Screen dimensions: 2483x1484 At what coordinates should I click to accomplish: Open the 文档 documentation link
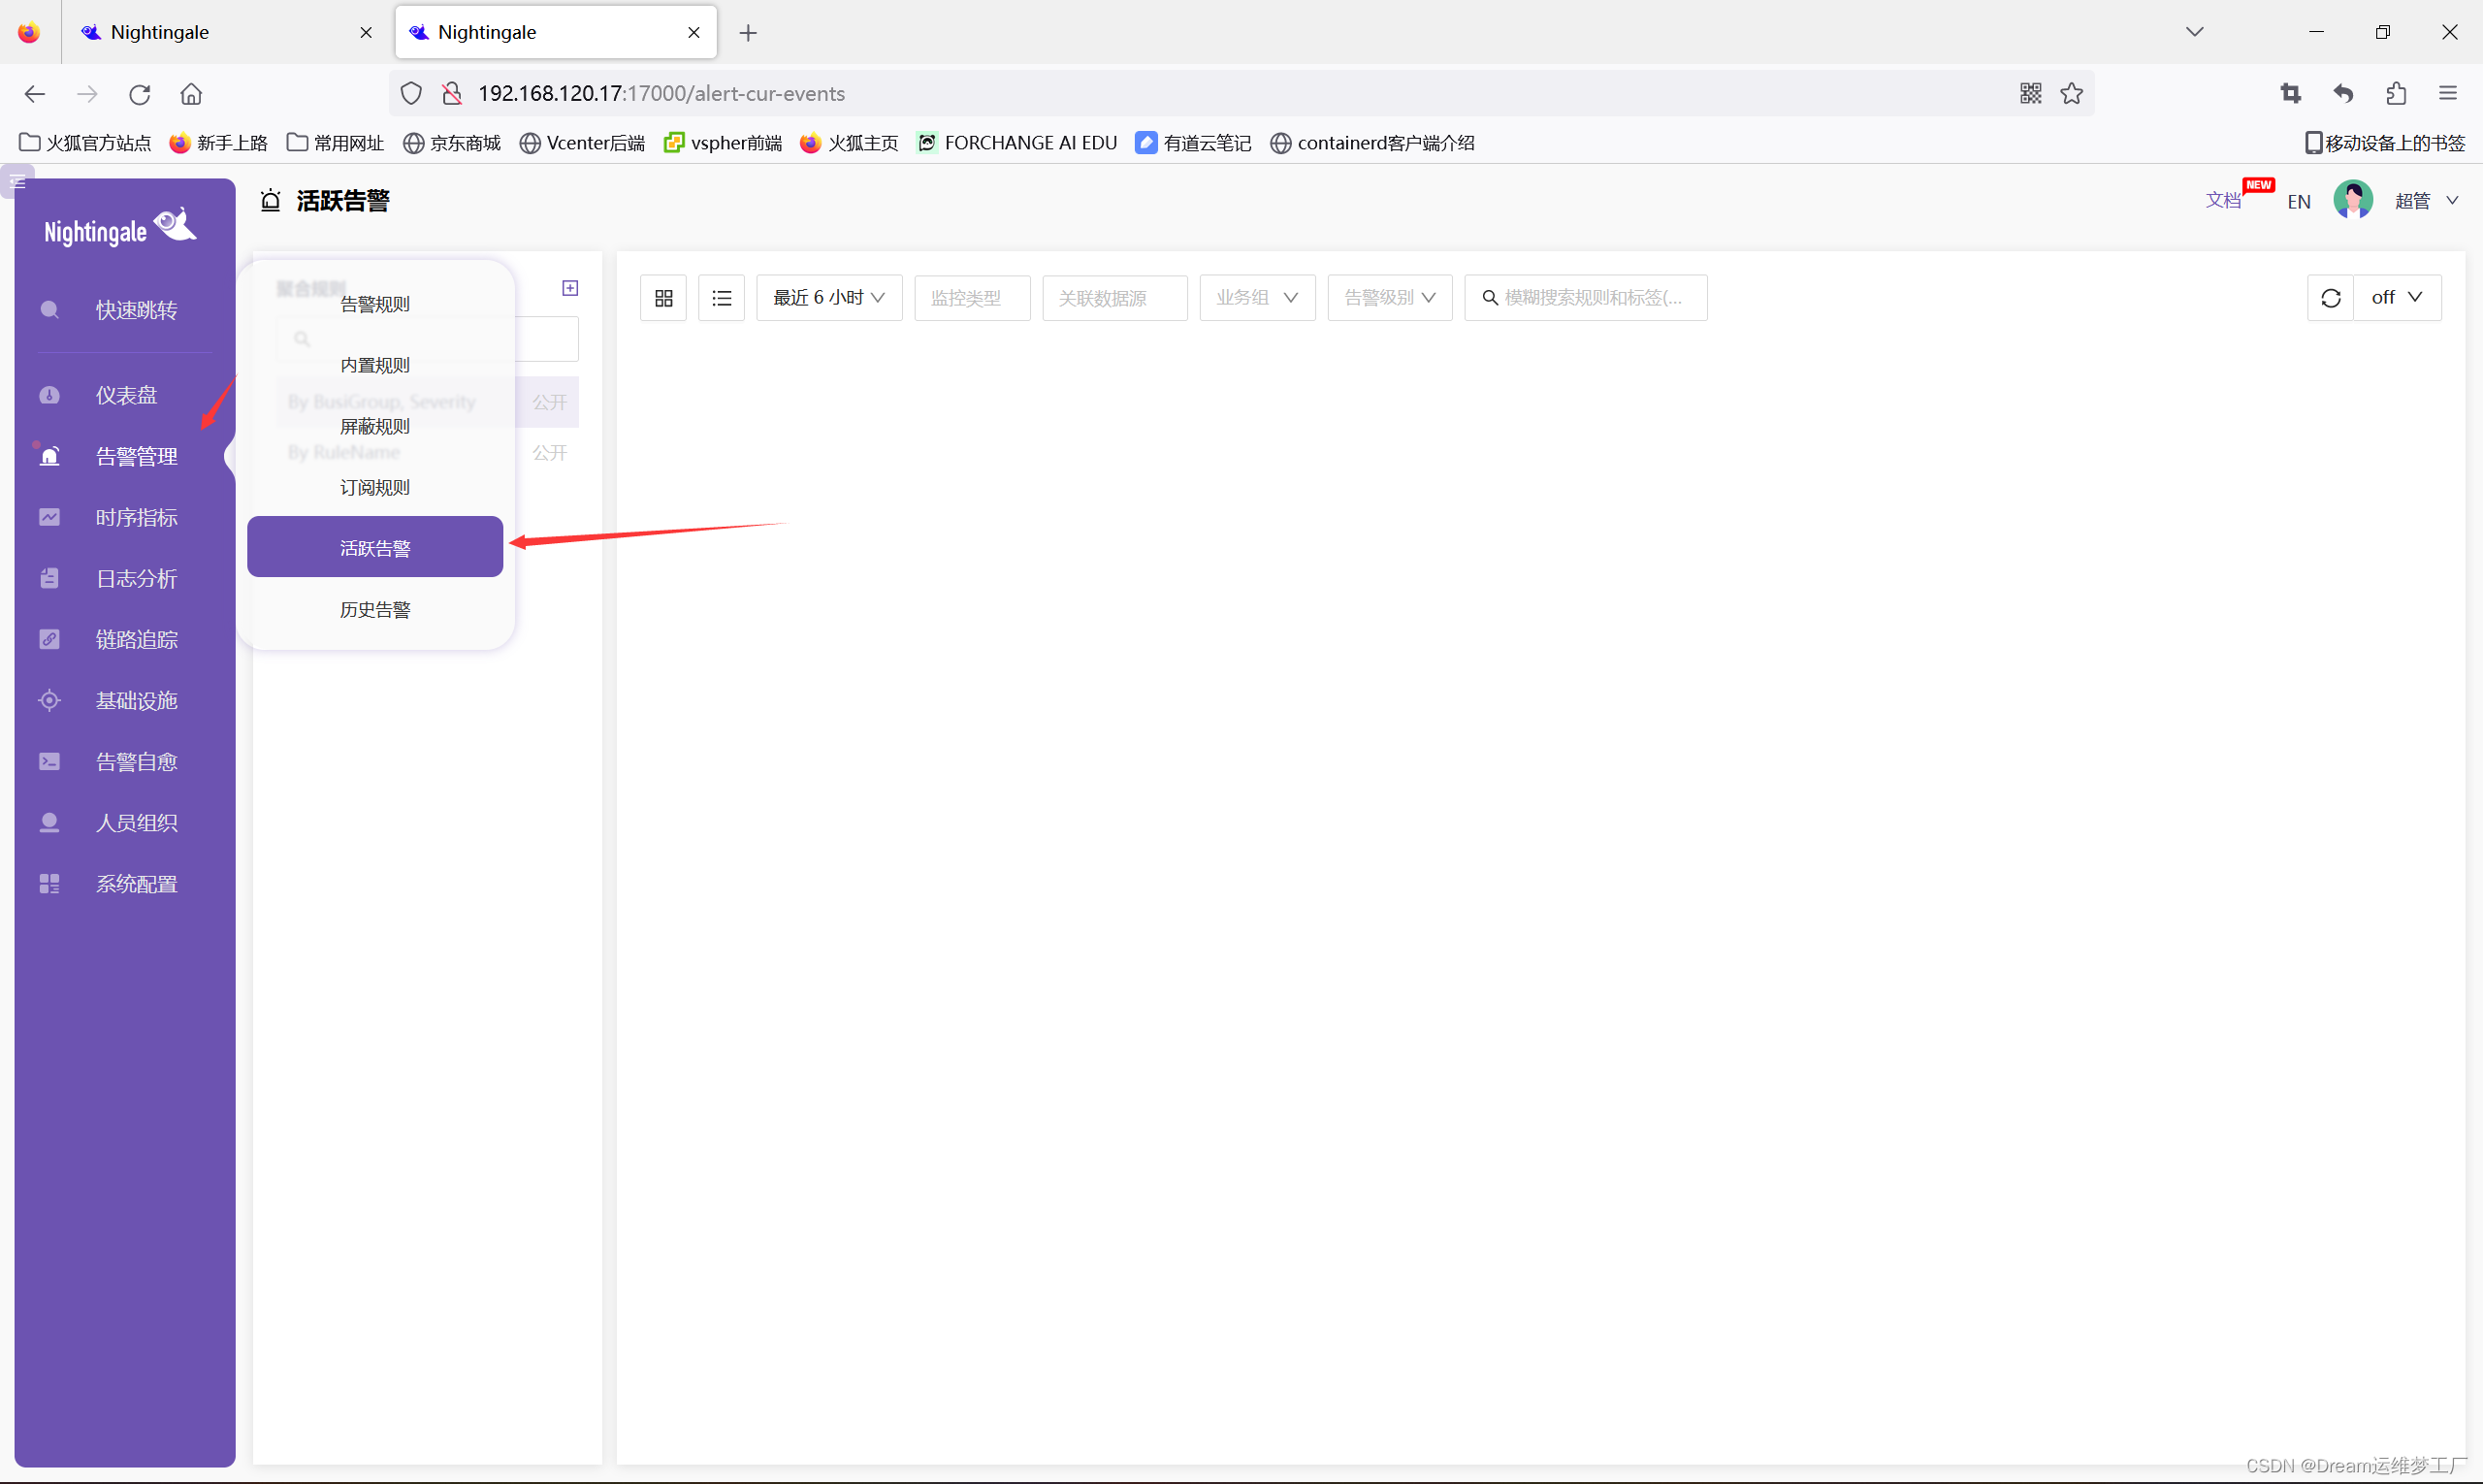click(x=2222, y=201)
